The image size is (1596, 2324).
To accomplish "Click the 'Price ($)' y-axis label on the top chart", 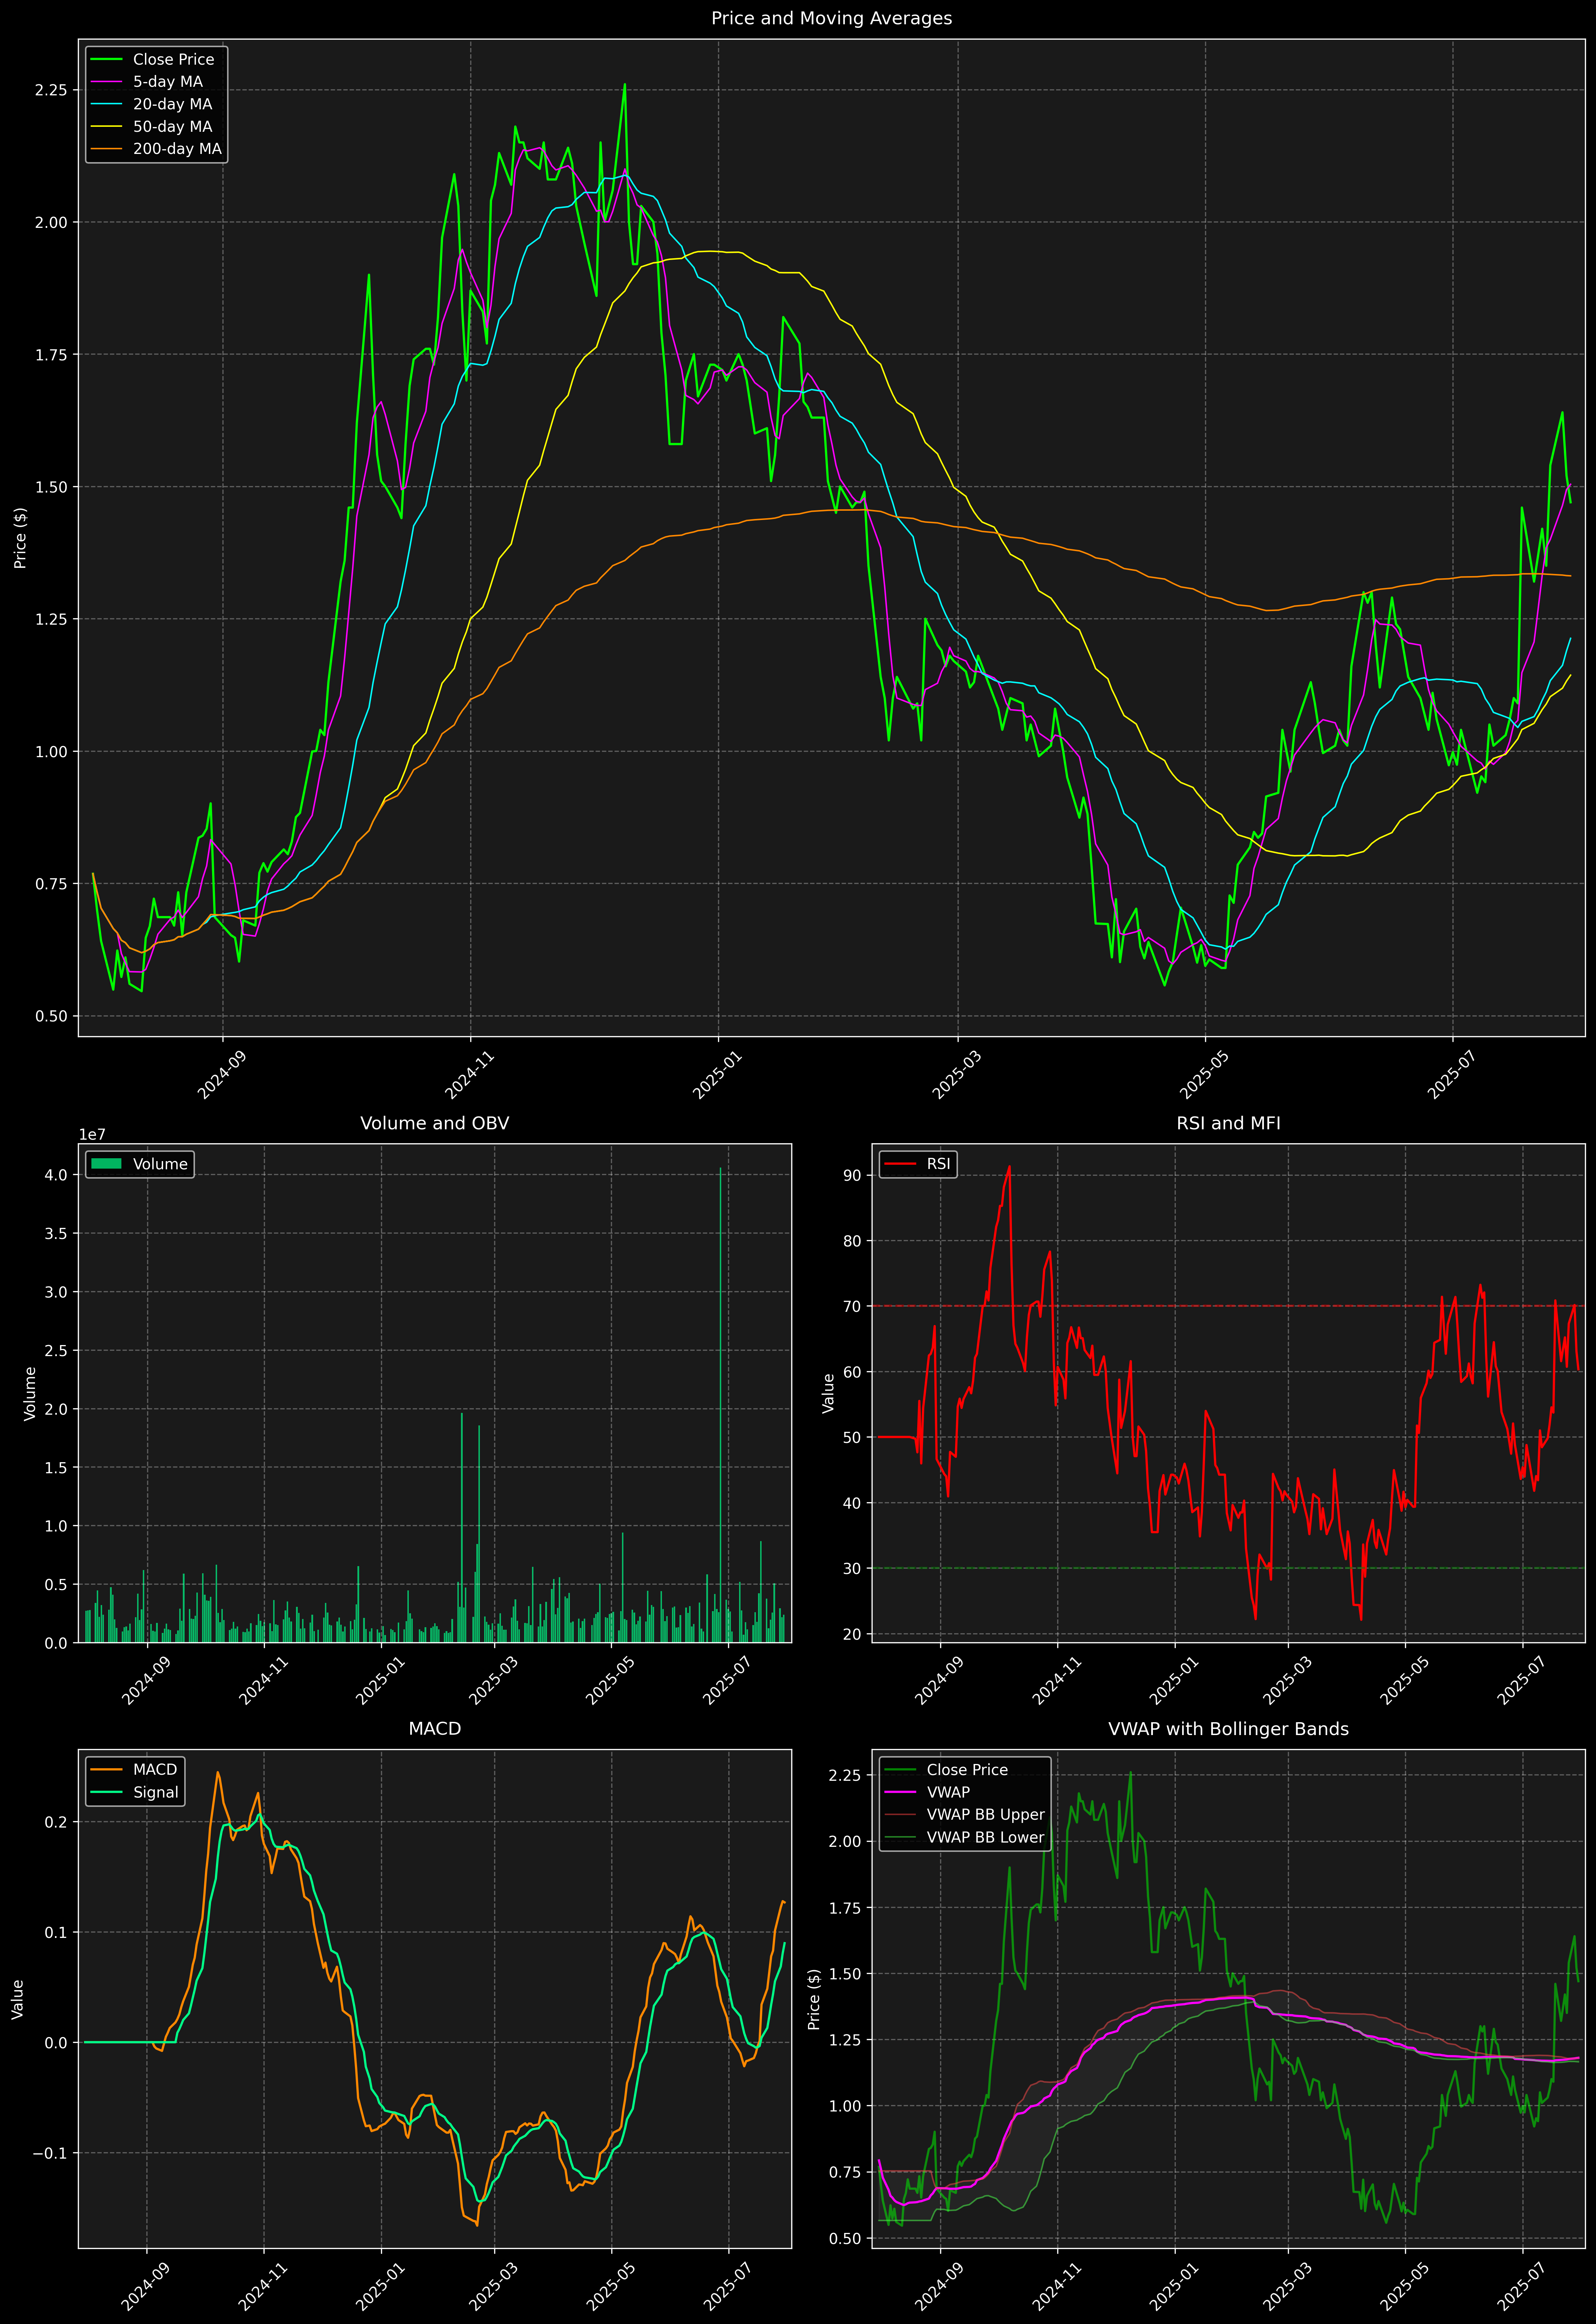I will (x=20, y=538).
